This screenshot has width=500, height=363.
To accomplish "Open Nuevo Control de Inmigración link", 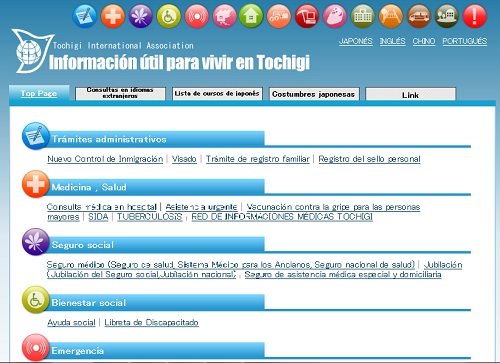I will point(105,159).
